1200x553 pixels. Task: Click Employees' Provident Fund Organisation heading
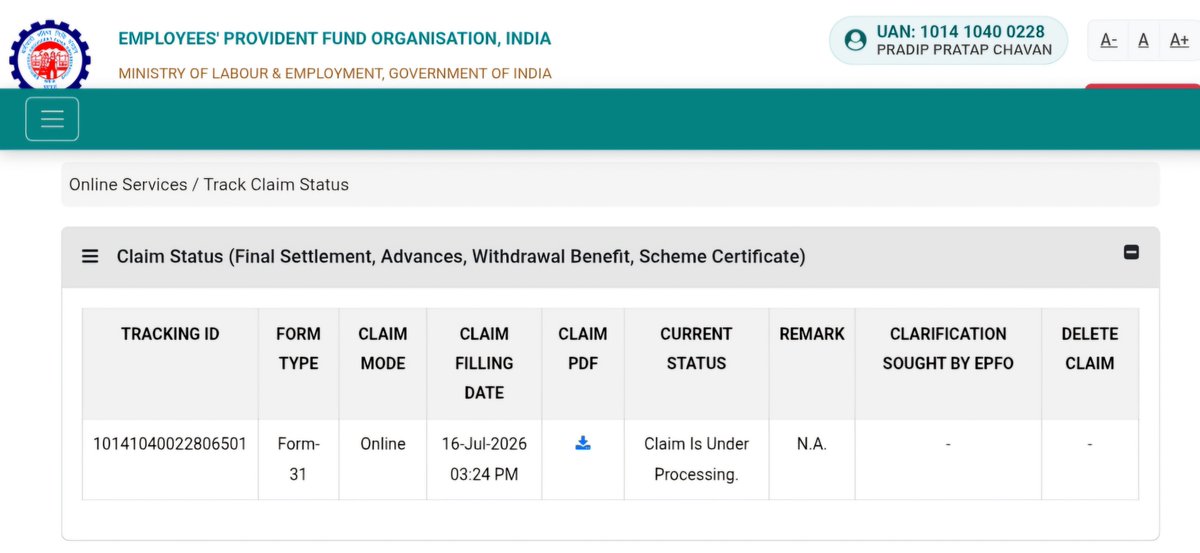click(x=334, y=39)
